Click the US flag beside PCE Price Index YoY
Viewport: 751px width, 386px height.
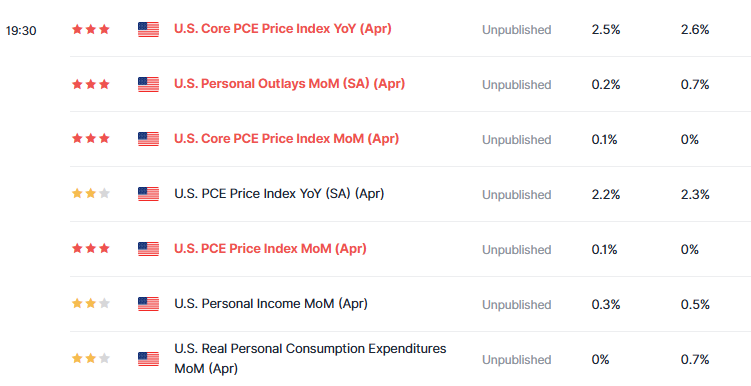coord(148,194)
